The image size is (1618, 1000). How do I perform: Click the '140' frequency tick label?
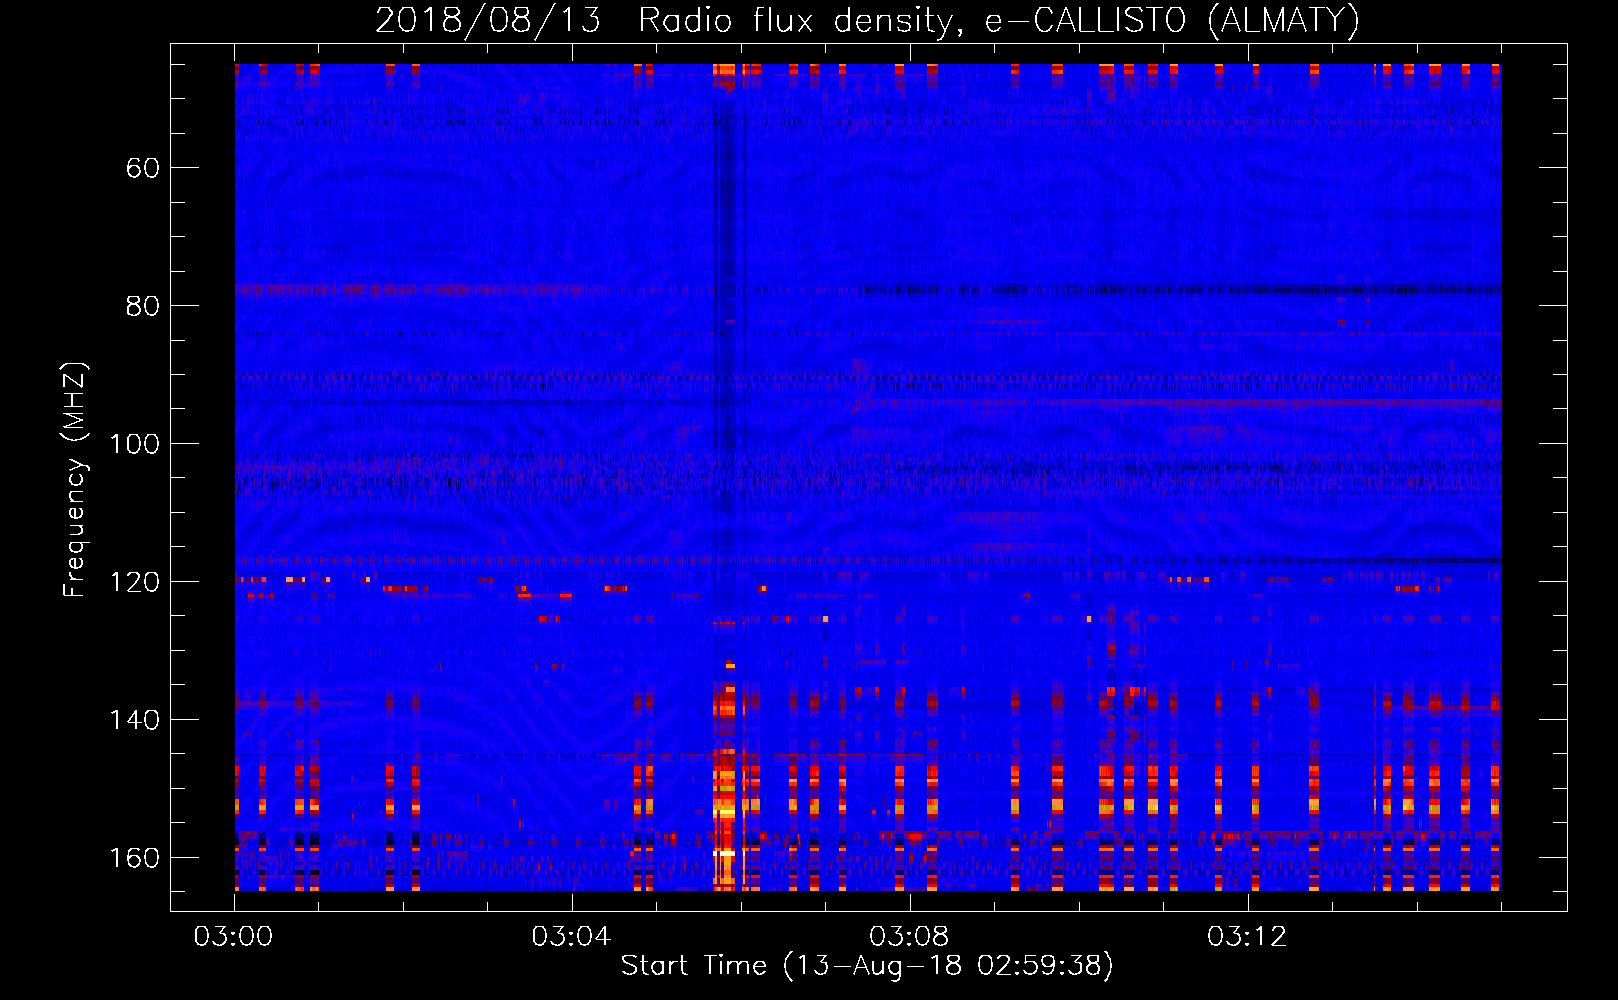[x=135, y=720]
